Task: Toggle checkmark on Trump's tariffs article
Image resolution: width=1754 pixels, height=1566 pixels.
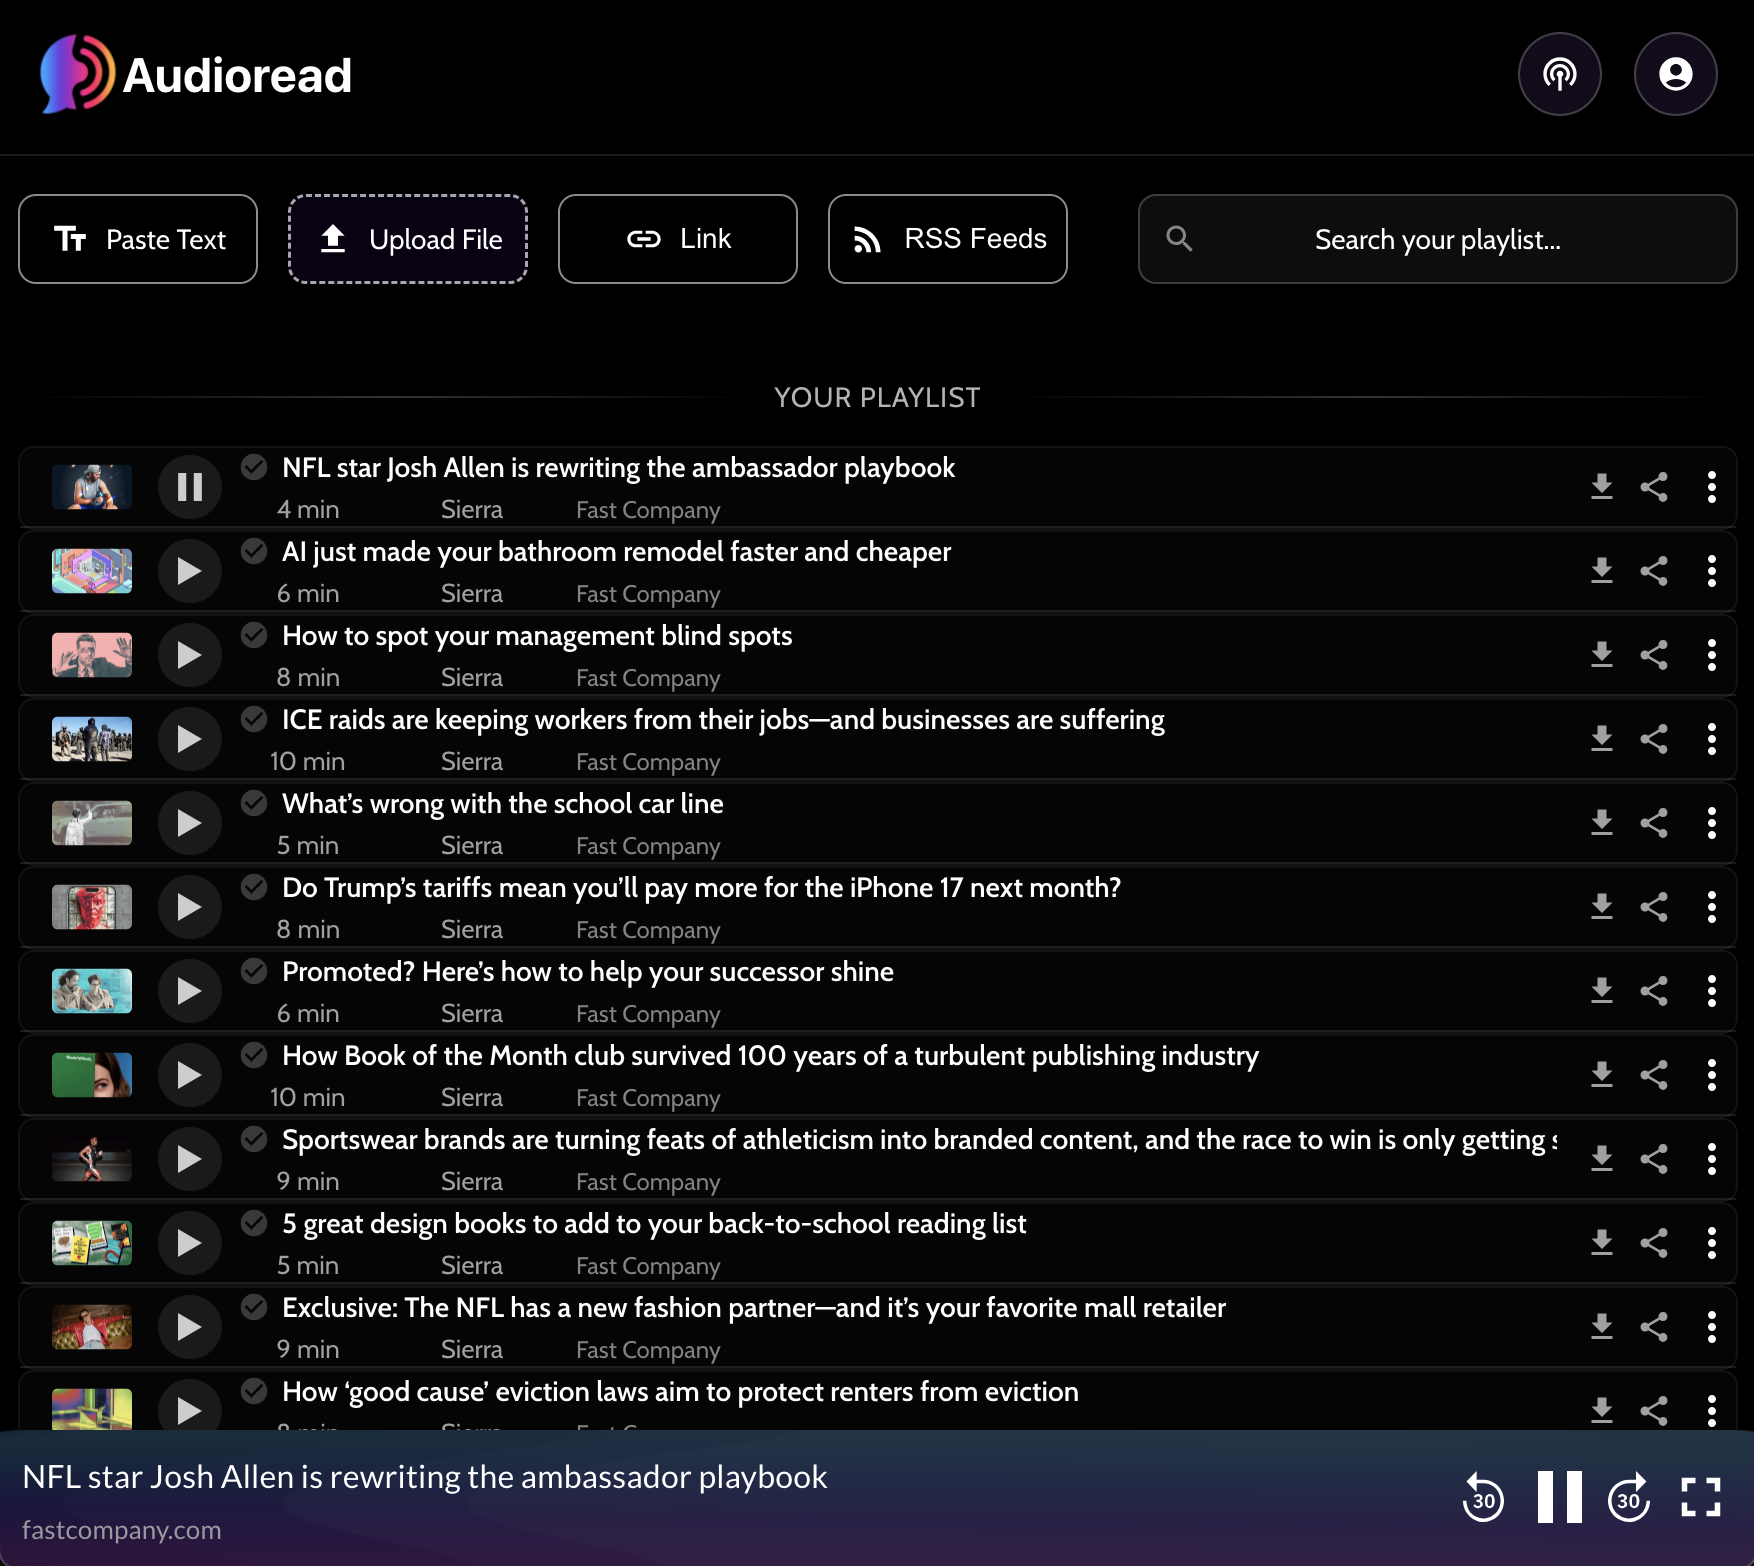Action: 254,886
